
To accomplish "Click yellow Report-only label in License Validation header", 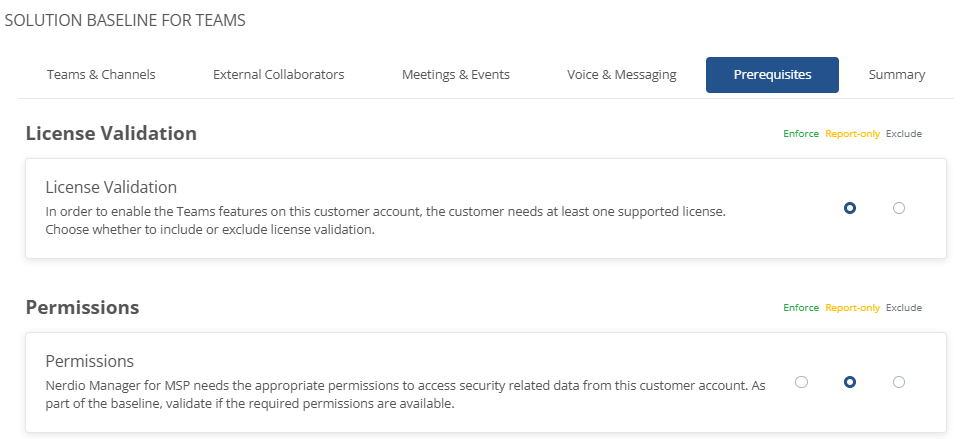I will tap(853, 134).
